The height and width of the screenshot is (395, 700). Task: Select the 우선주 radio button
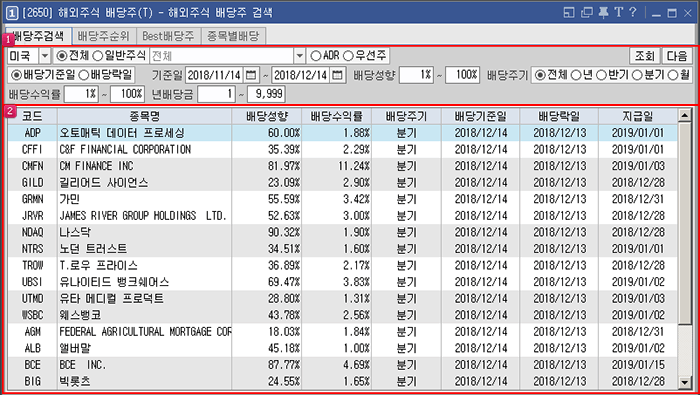348,56
